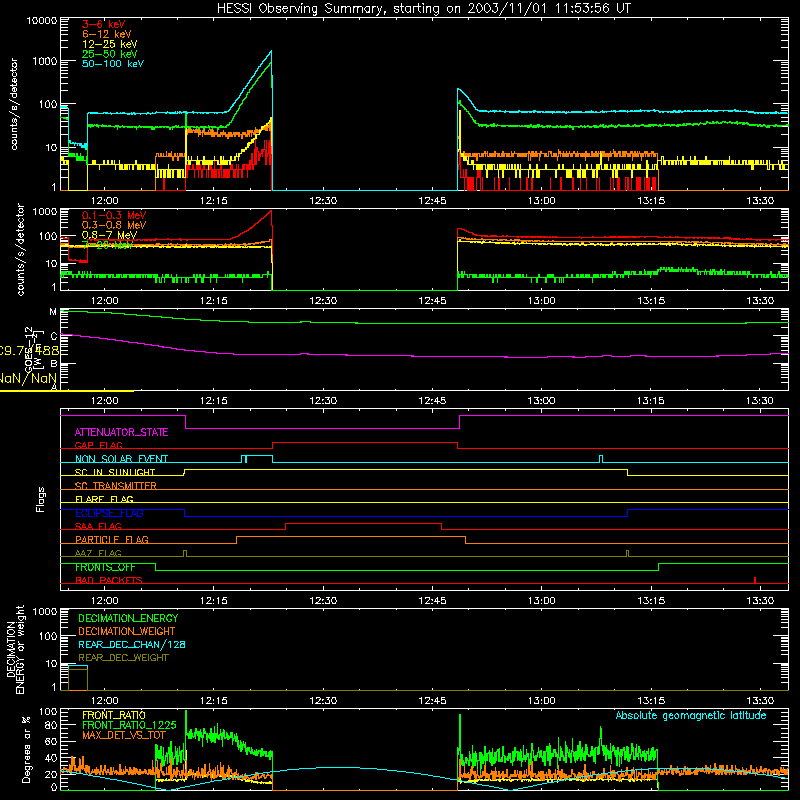Select the M class label on GOES plot
Screen dimensions: 800x800
pos(53,312)
